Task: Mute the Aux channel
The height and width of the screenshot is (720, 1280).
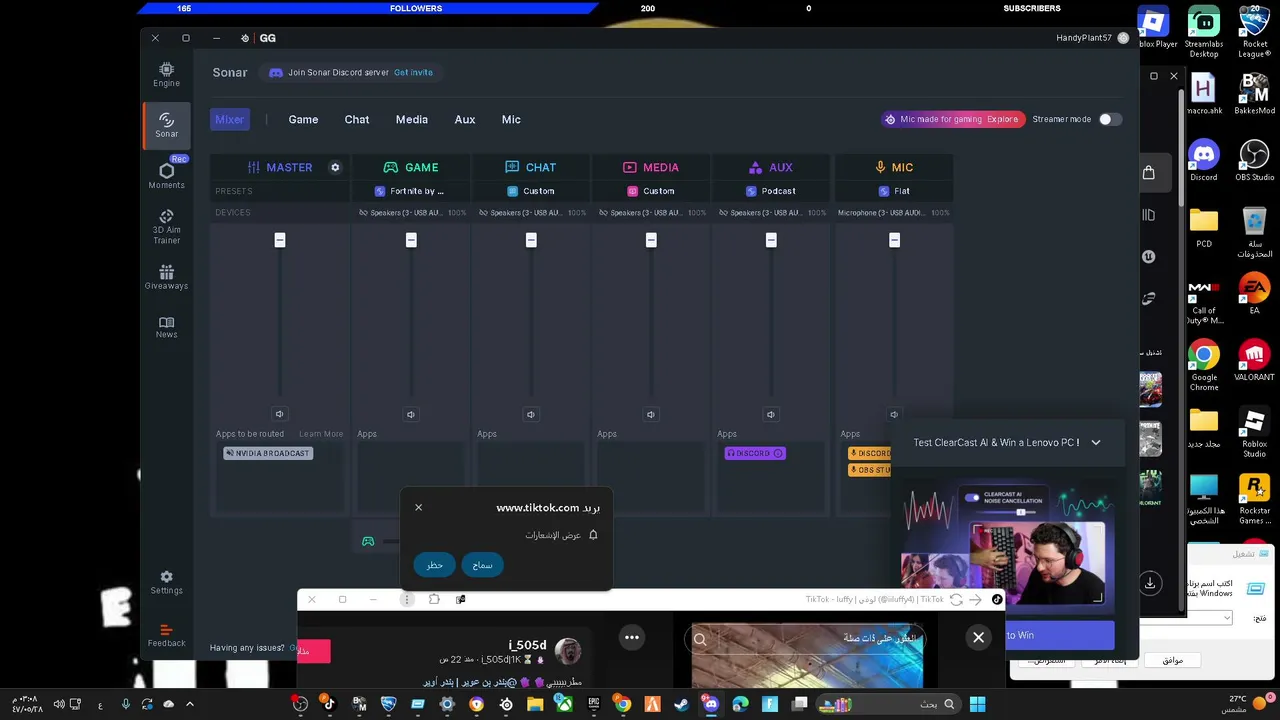Action: (770, 414)
